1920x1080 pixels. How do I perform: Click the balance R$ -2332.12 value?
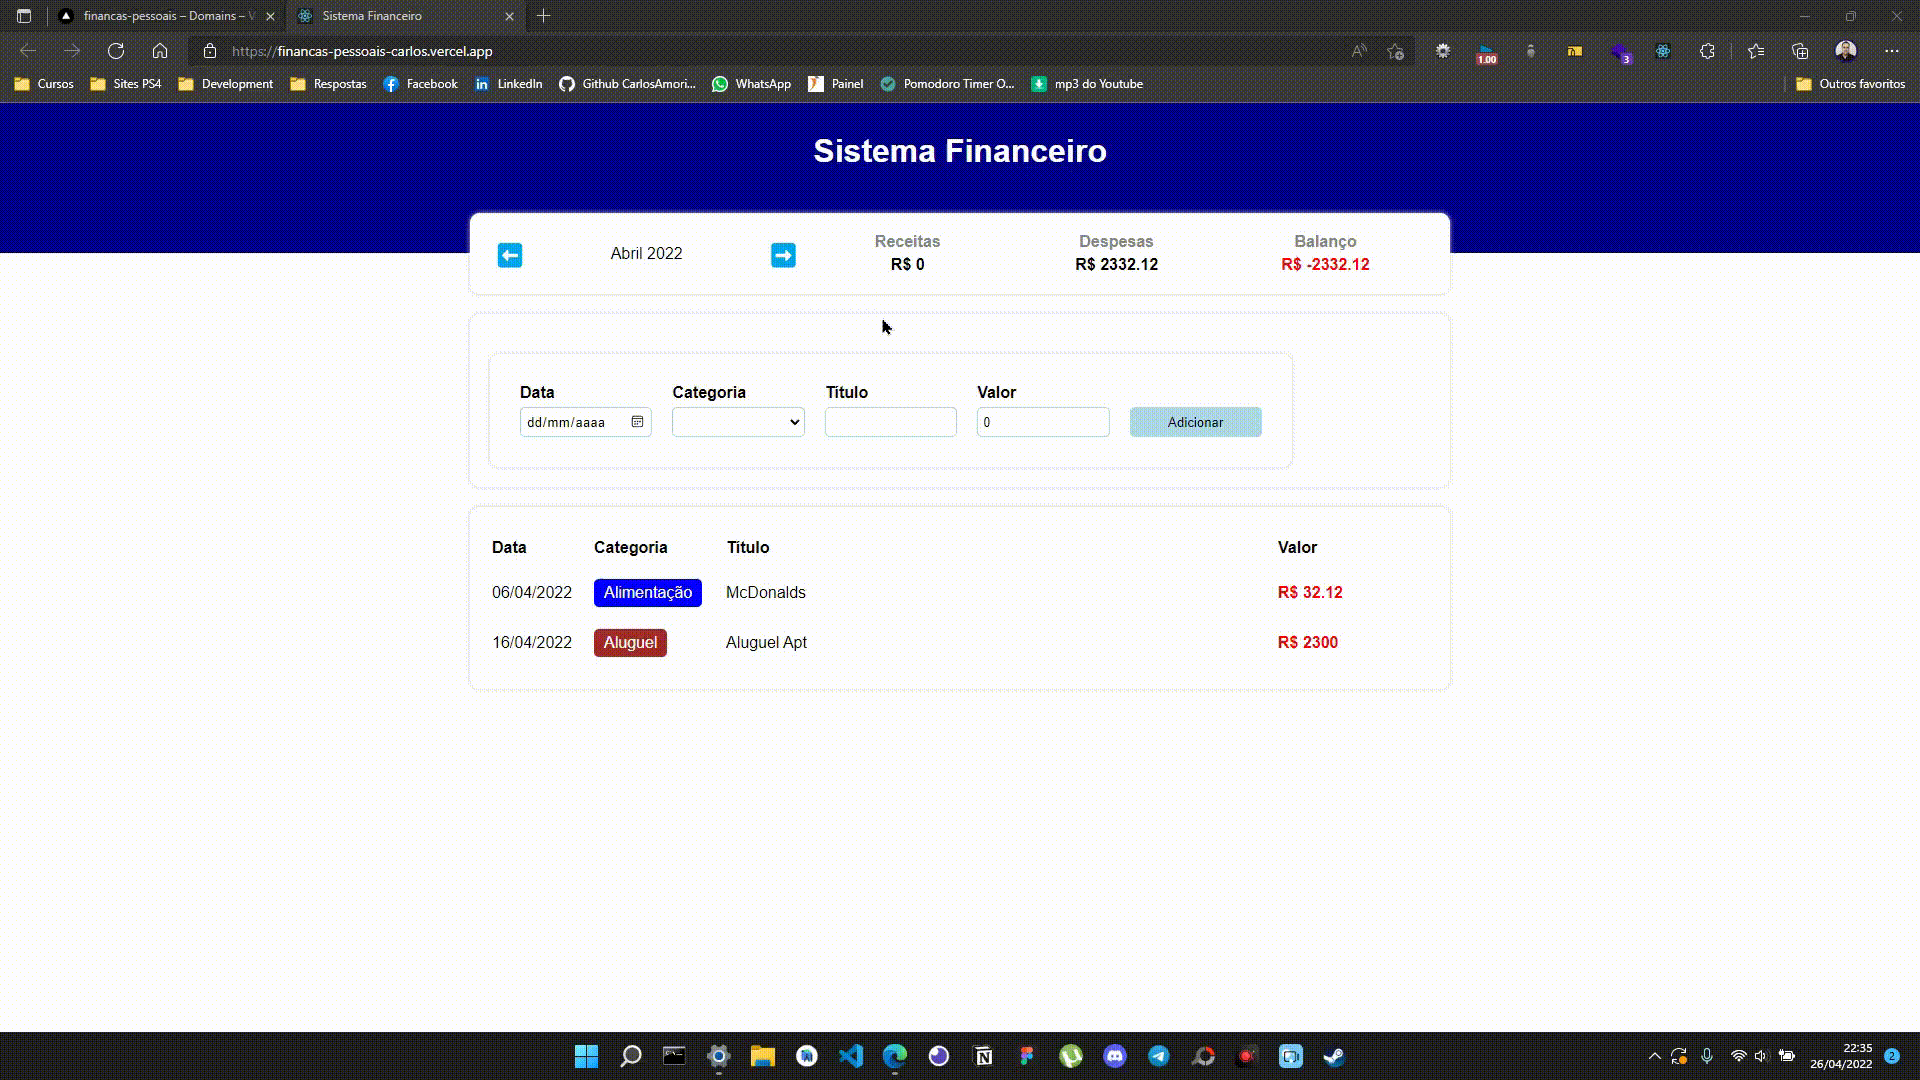pyautogui.click(x=1325, y=265)
